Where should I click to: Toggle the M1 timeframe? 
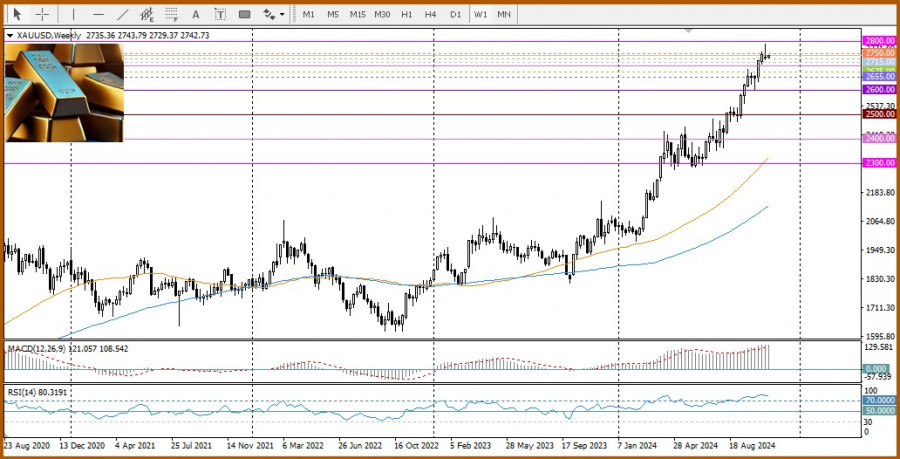tap(309, 14)
